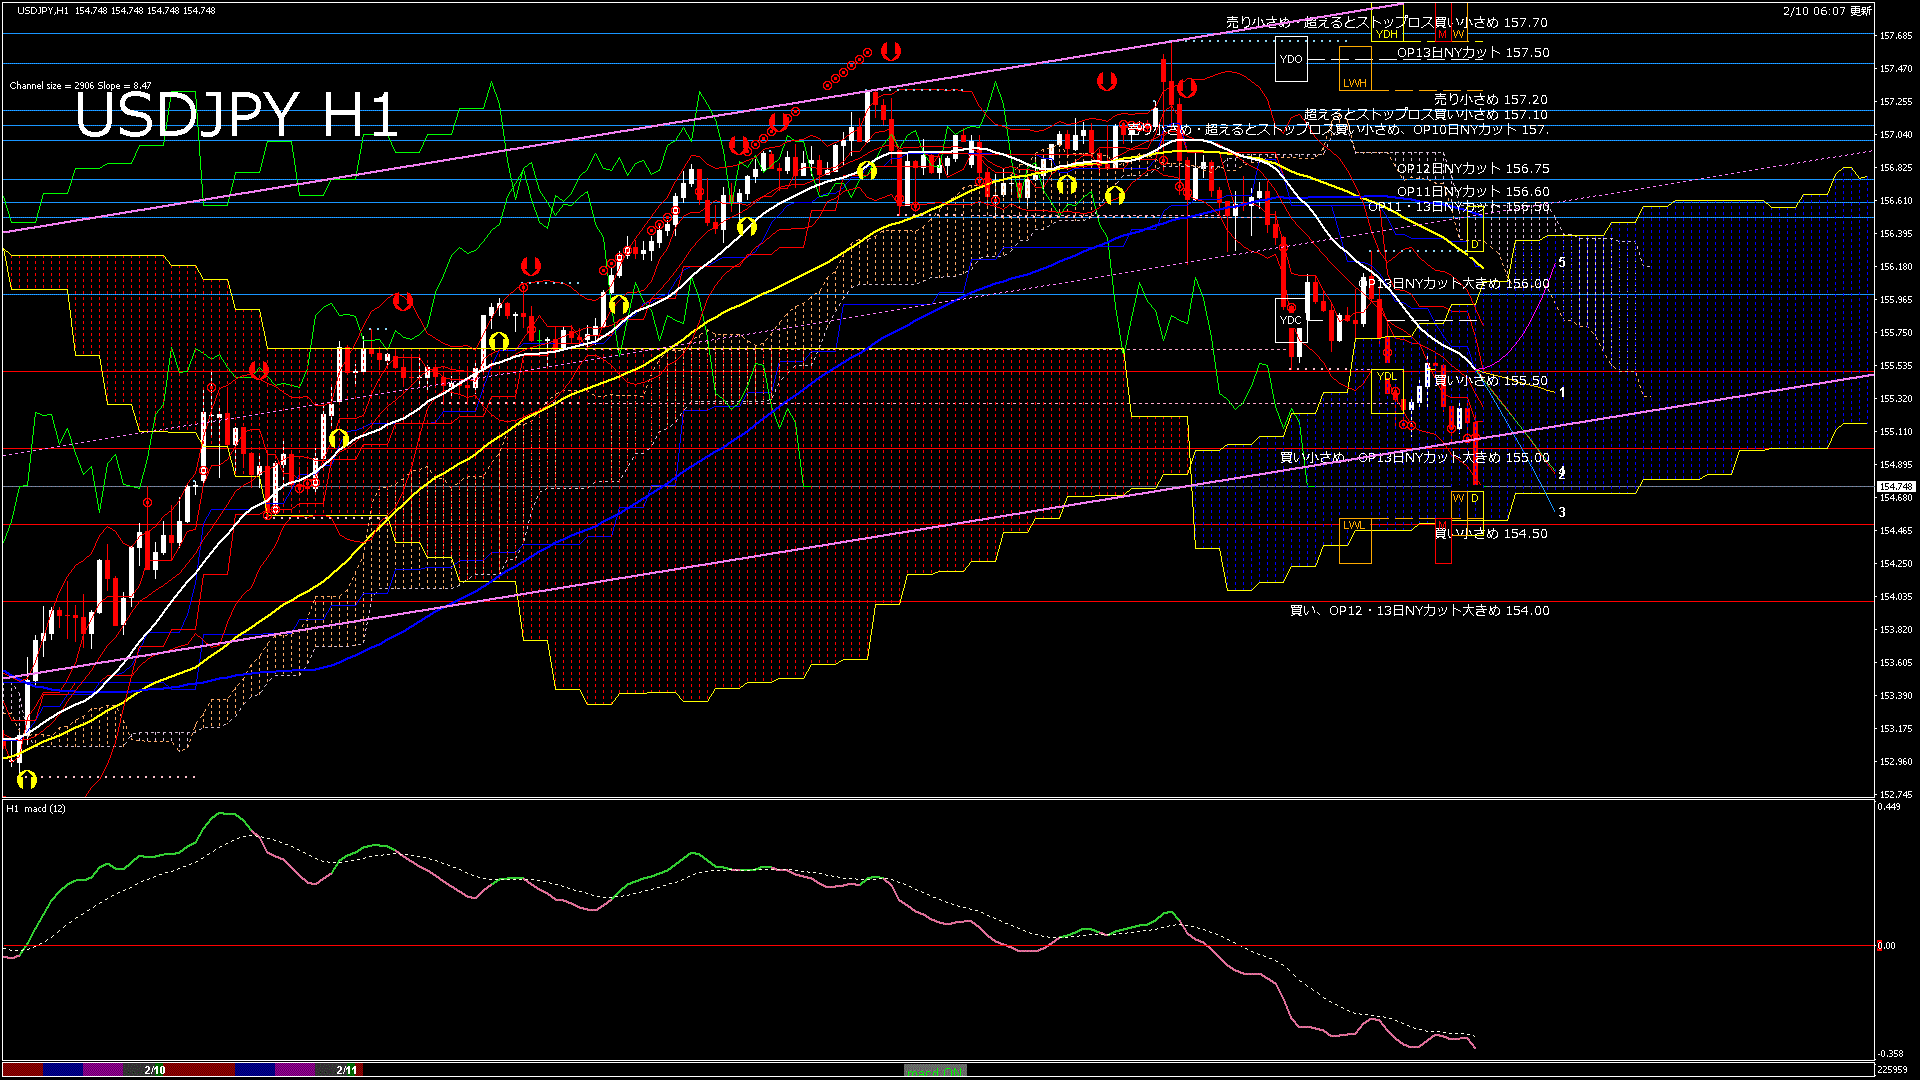Click the current price tag 154.748
The height and width of the screenshot is (1080, 1920).
1895,487
